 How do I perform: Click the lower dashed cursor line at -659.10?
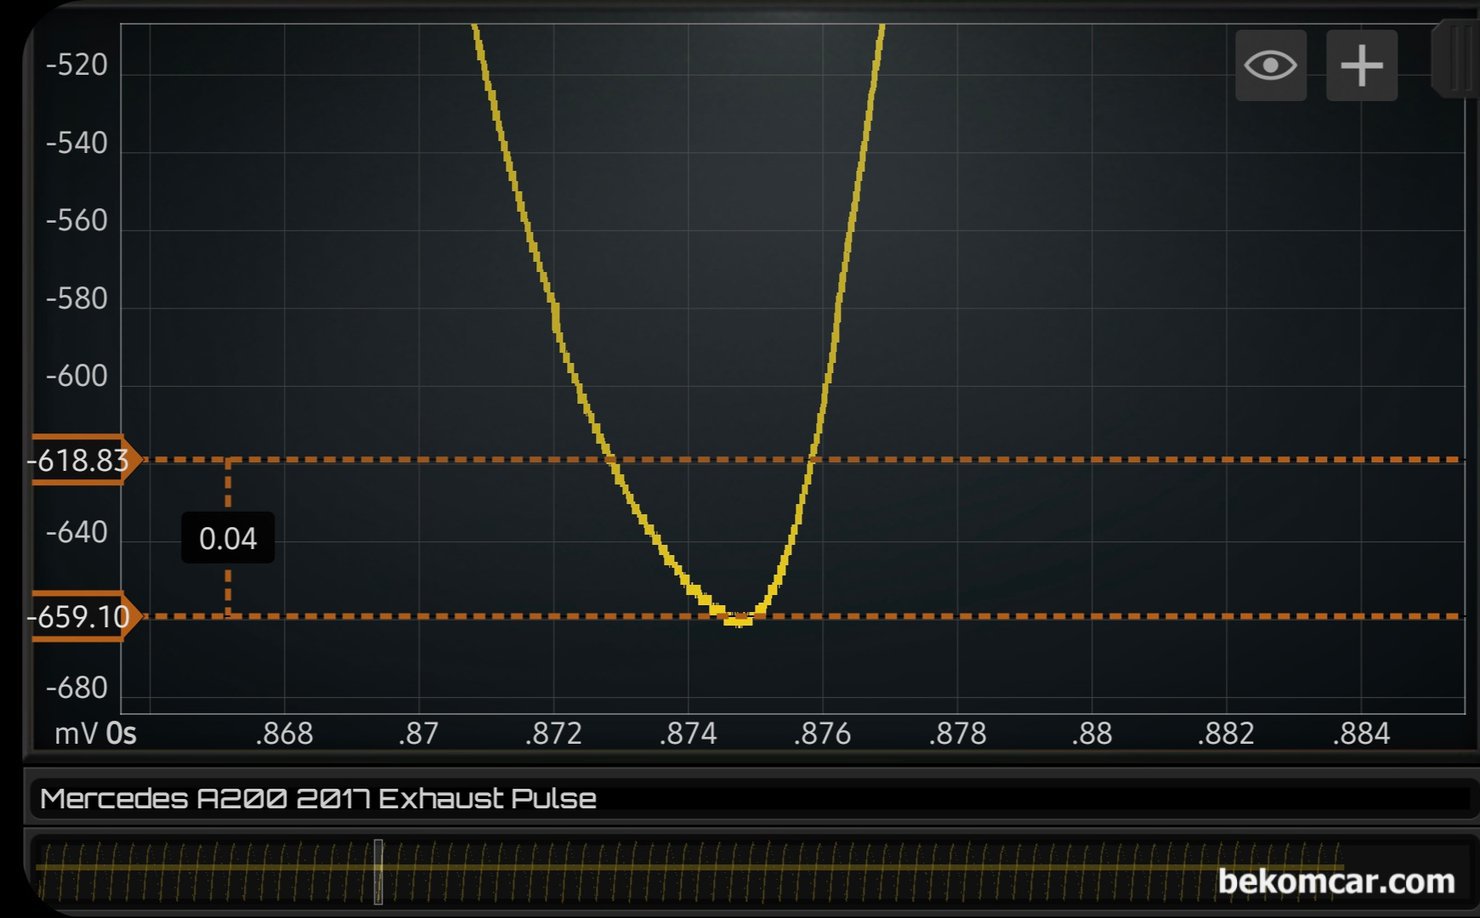pyautogui.click(x=1000, y=616)
